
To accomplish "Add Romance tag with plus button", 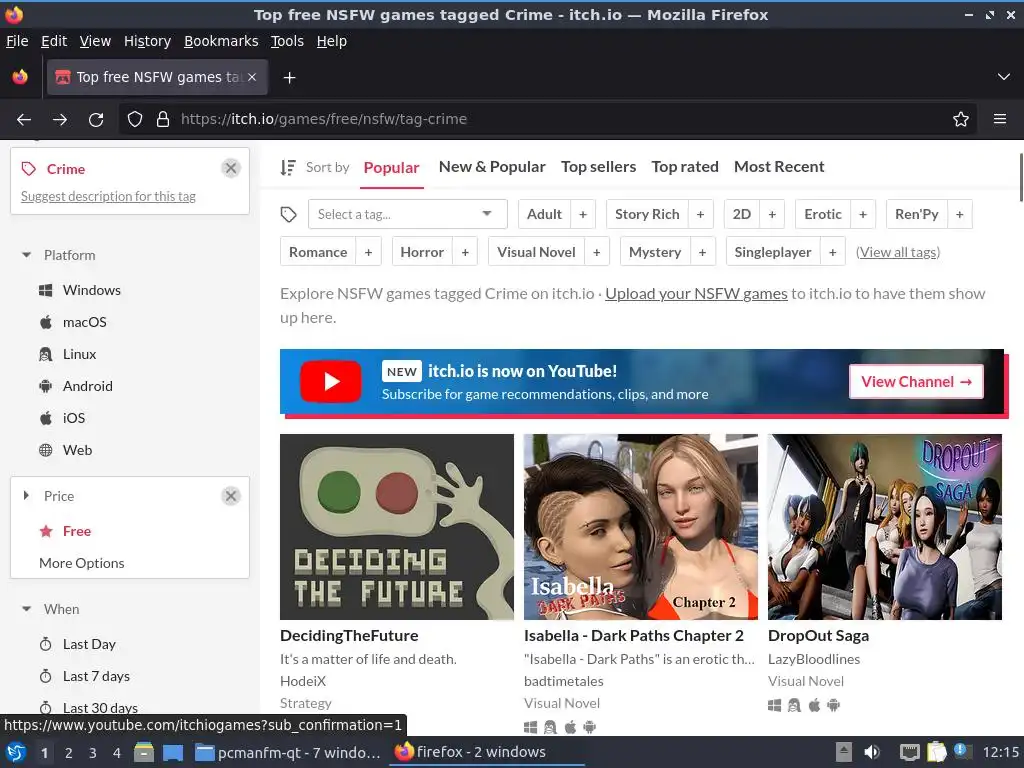I will 368,252.
